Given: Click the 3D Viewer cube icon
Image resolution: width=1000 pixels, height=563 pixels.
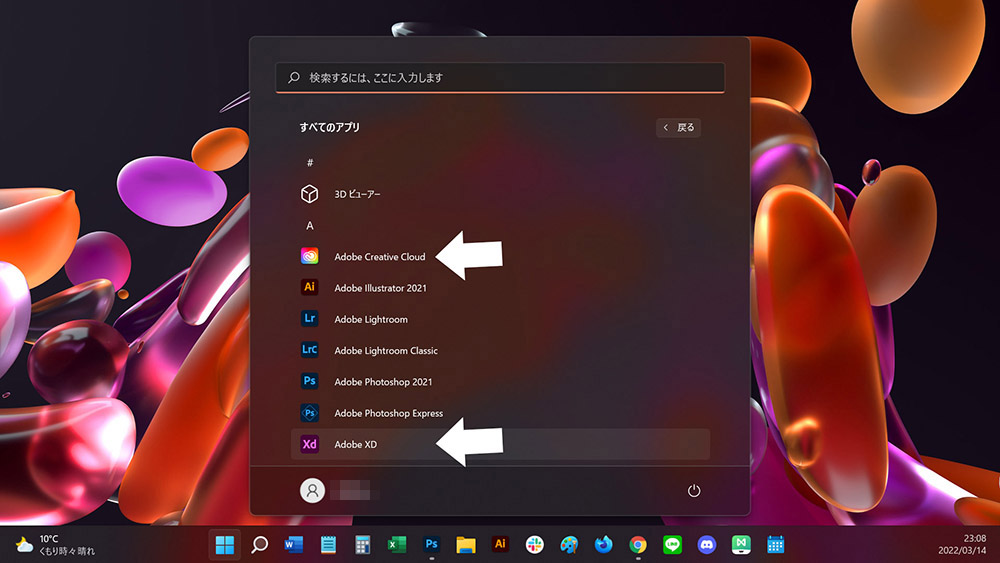Looking at the screenshot, I should 309,193.
